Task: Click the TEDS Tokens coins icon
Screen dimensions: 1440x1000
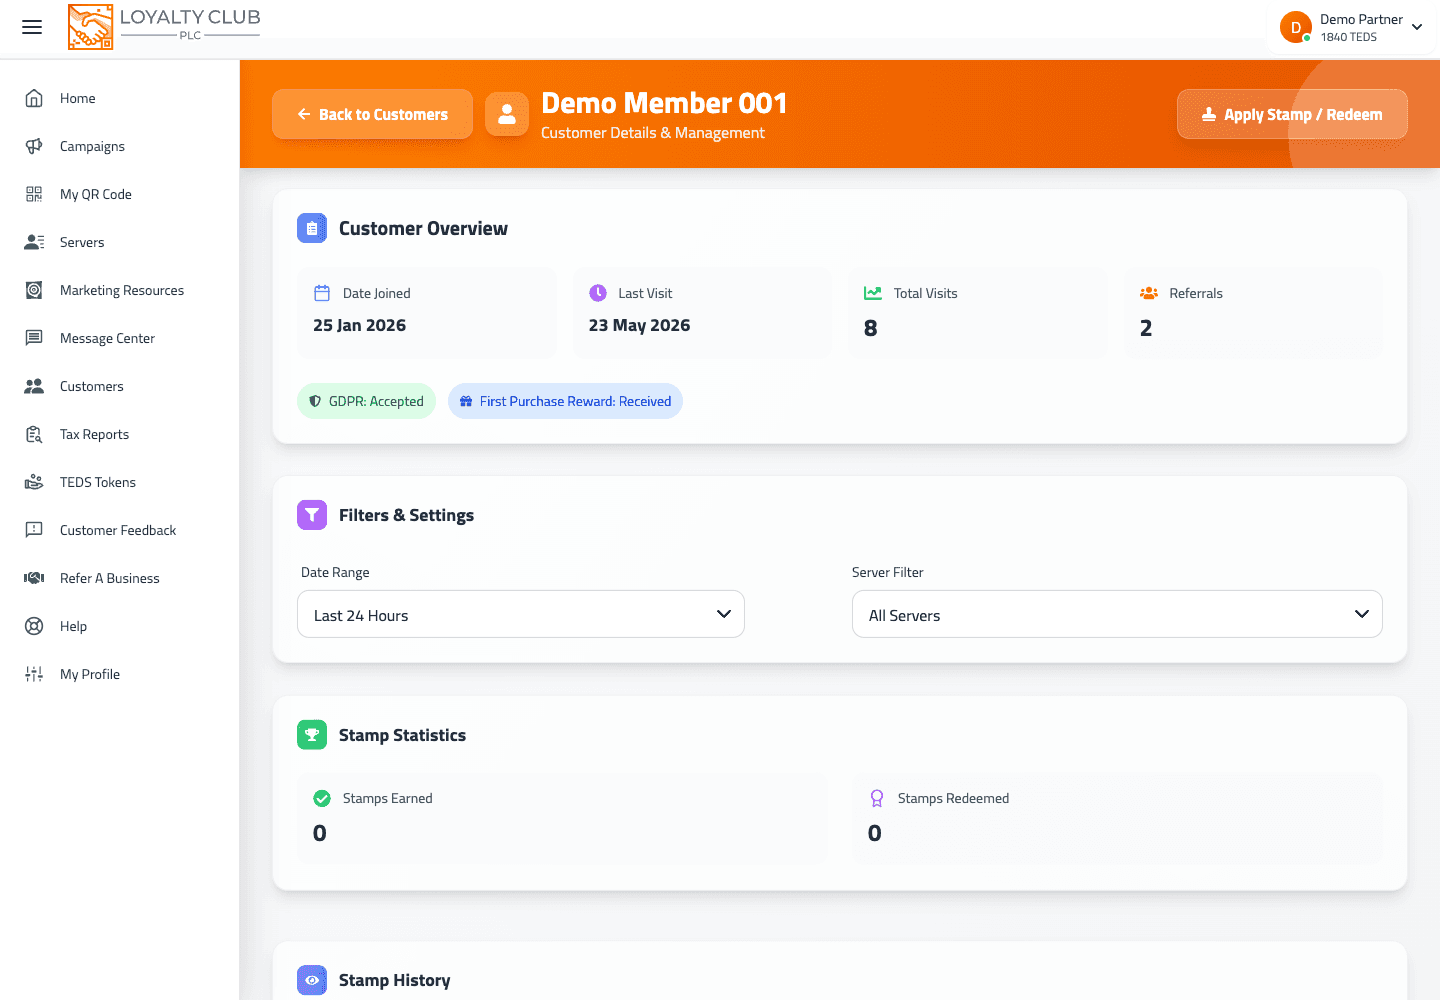Action: pos(34,482)
